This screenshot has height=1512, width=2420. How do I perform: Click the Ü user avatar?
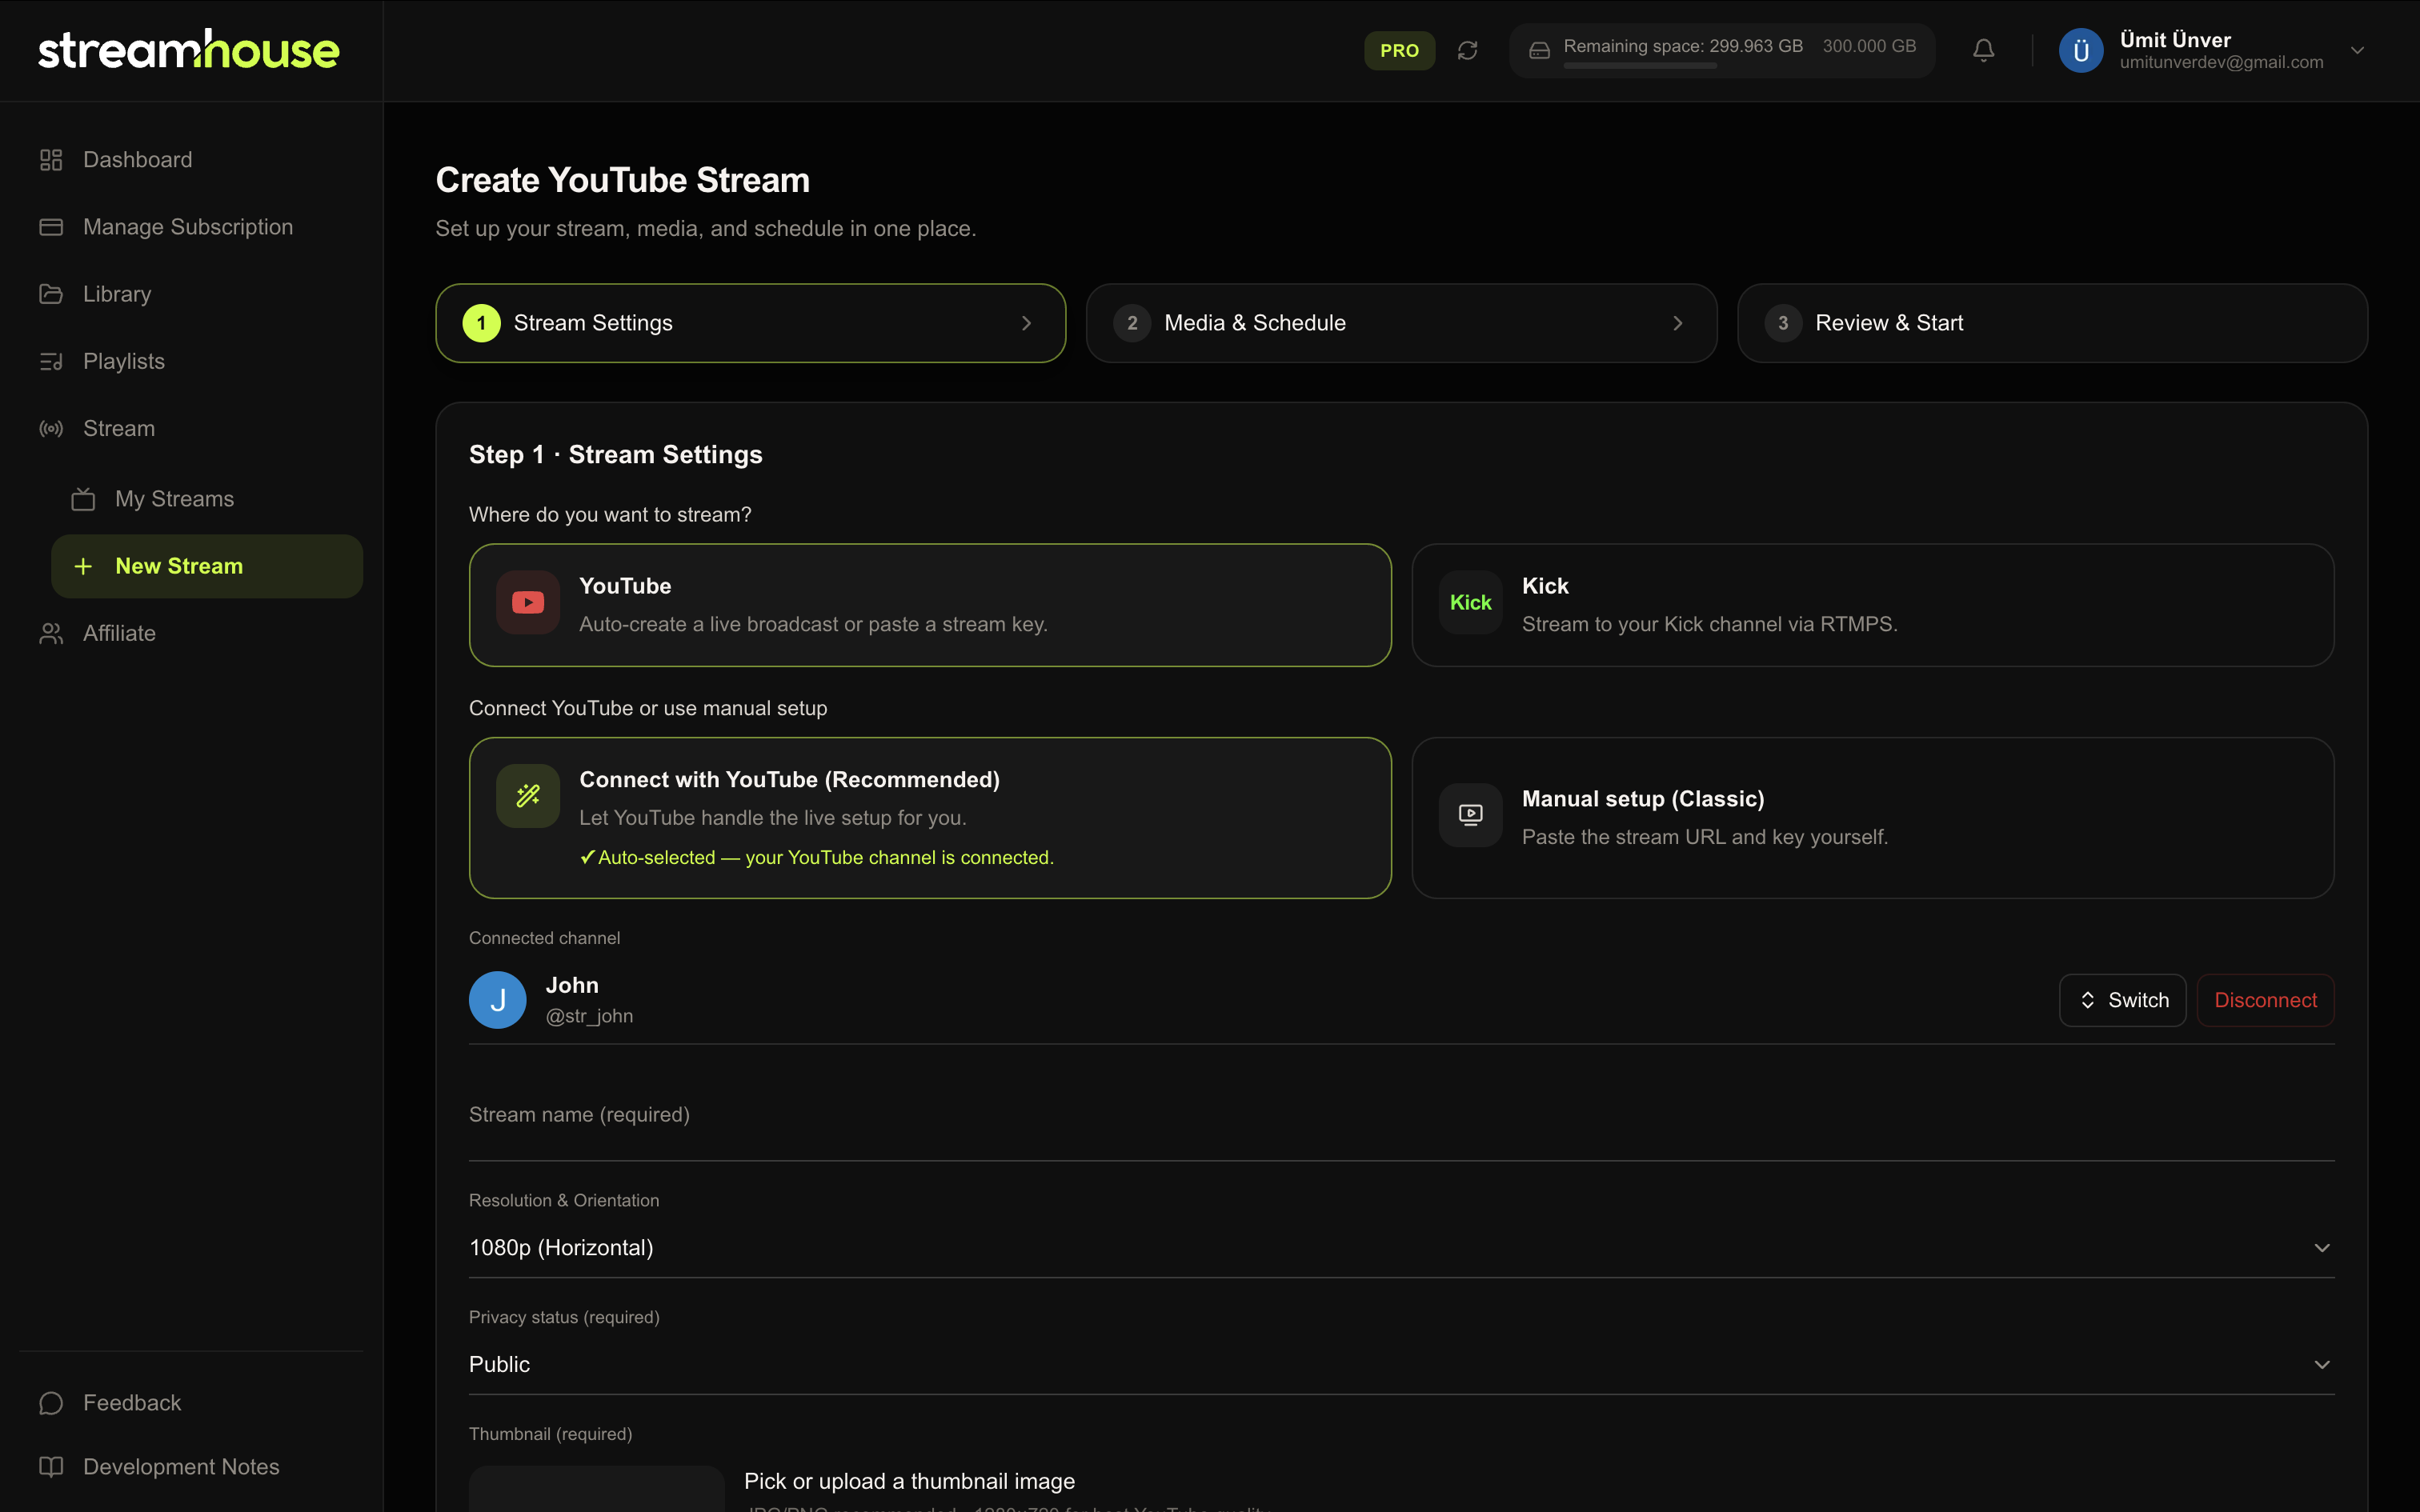click(2081, 50)
